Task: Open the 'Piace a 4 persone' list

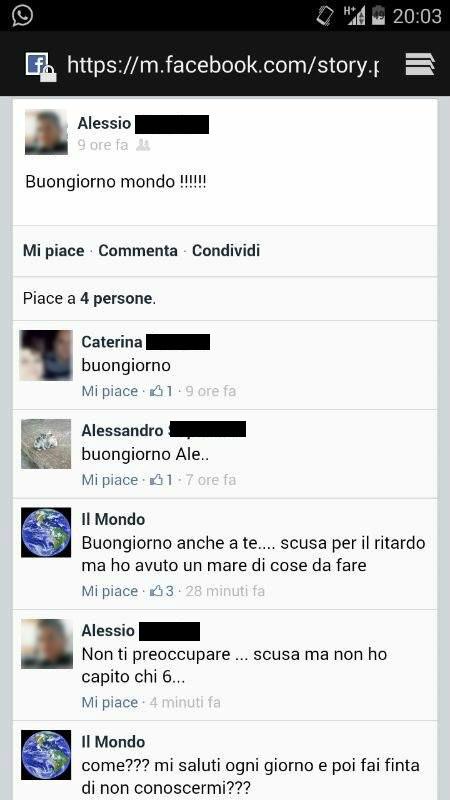Action: (x=89, y=298)
